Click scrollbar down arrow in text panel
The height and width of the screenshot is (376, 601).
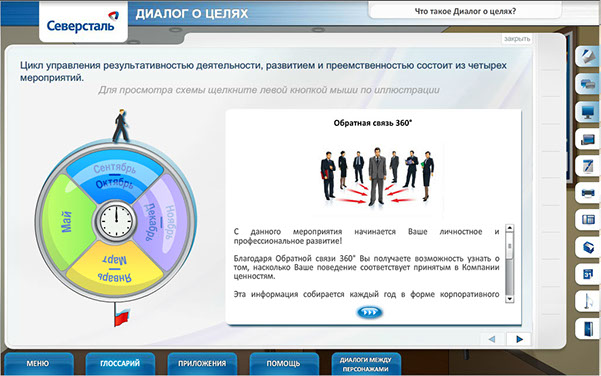[509, 299]
